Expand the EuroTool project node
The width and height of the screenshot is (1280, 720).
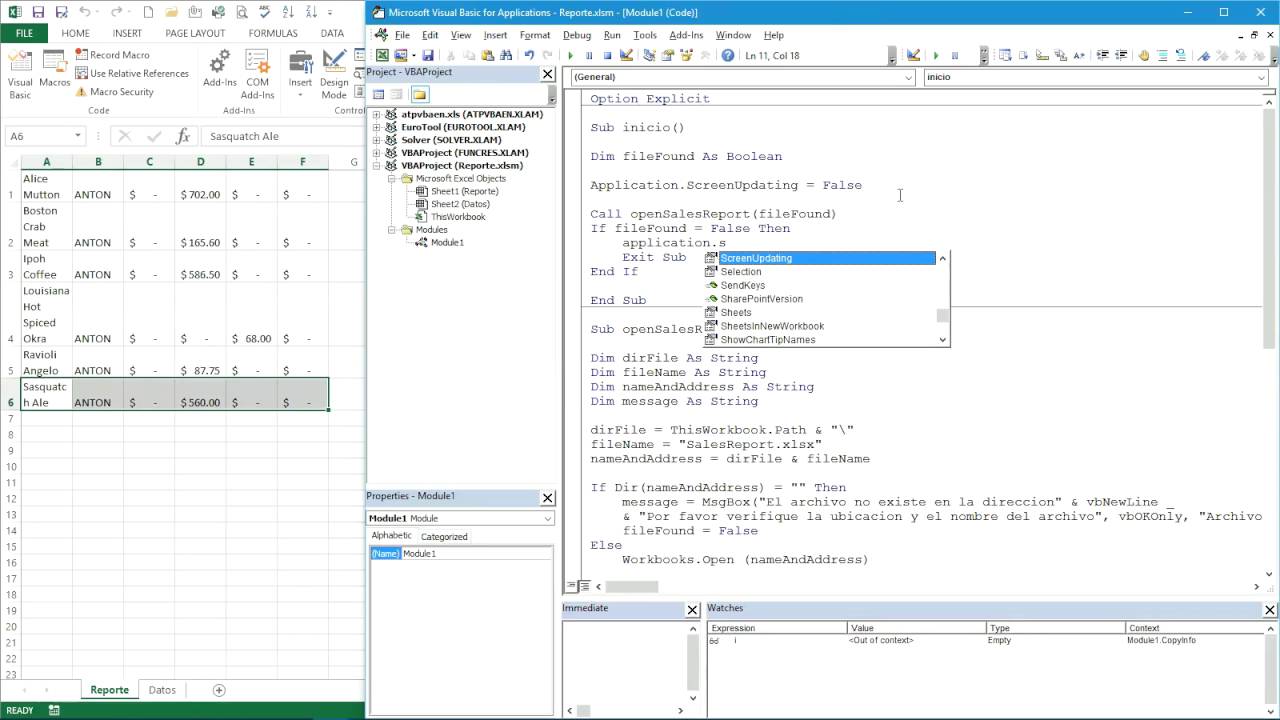377,127
